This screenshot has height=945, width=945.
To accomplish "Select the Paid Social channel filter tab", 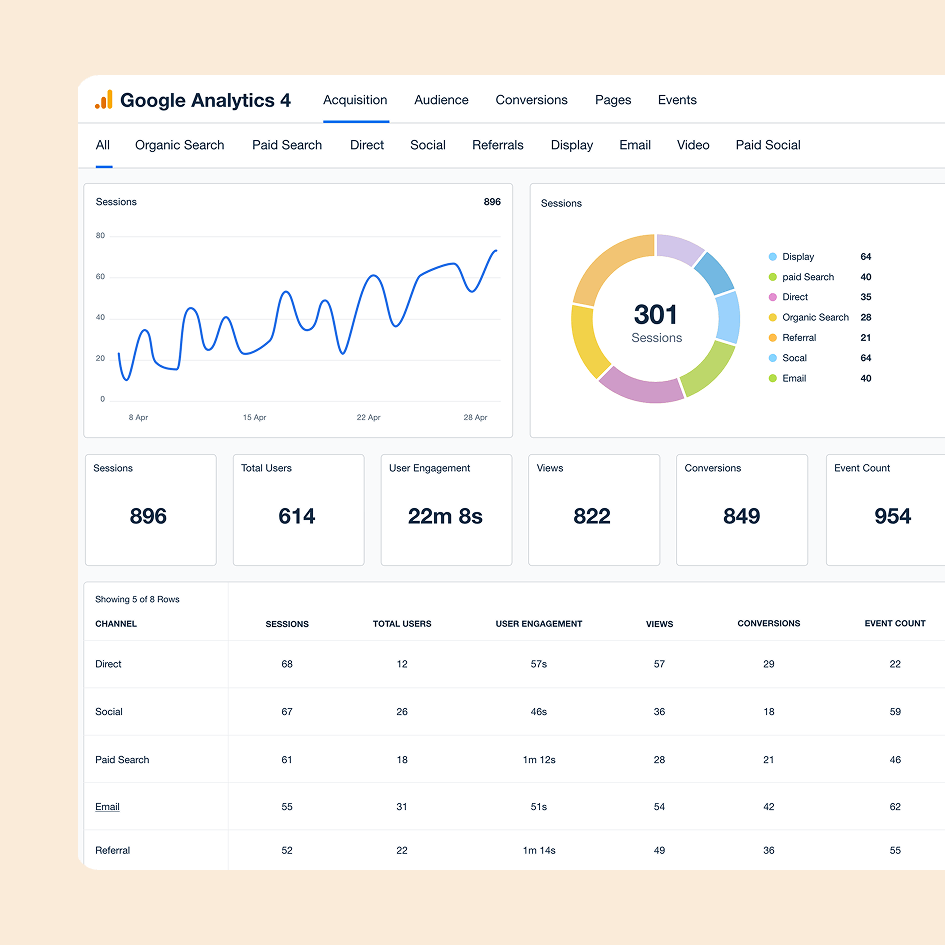I will 768,145.
